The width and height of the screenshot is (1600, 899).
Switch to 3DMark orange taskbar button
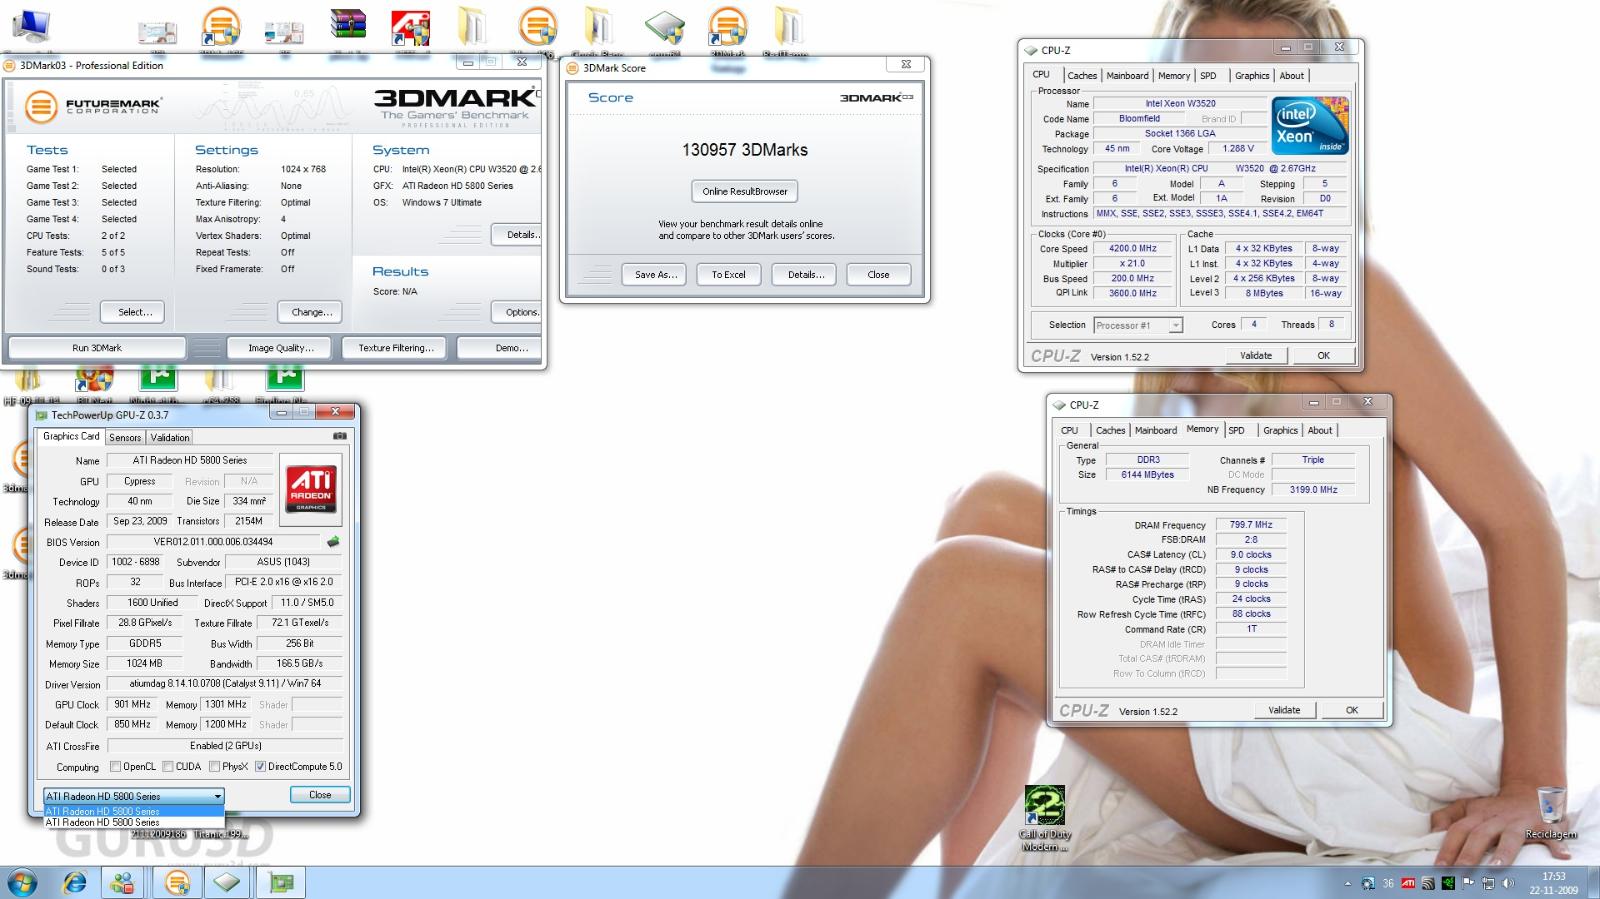click(177, 883)
